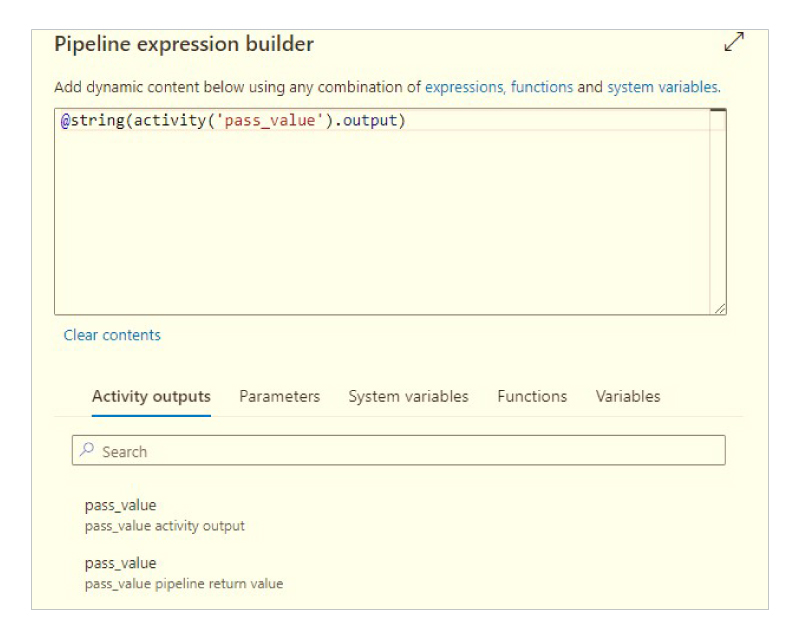Image resolution: width=800 pixels, height=638 pixels.
Task: Click the Pipeline expression builder title
Action: (184, 44)
